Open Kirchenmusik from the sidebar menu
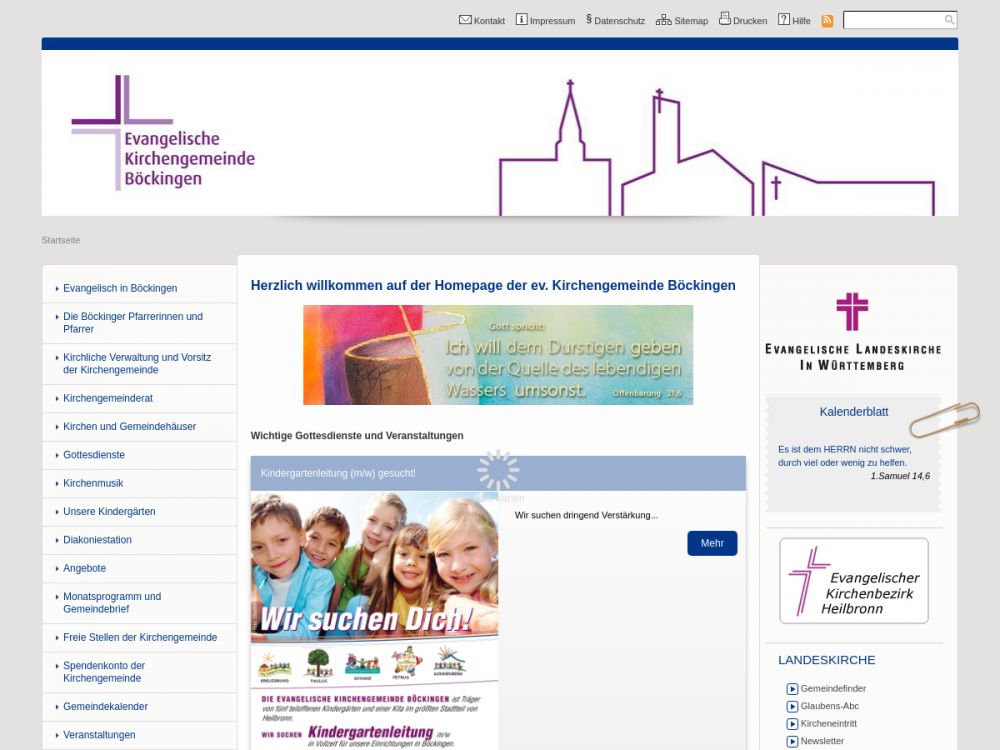The width and height of the screenshot is (1000, 750). pos(93,483)
